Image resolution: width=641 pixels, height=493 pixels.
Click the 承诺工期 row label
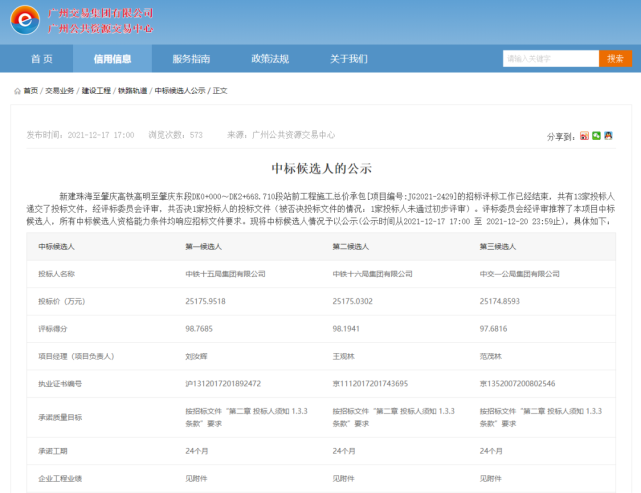53,451
